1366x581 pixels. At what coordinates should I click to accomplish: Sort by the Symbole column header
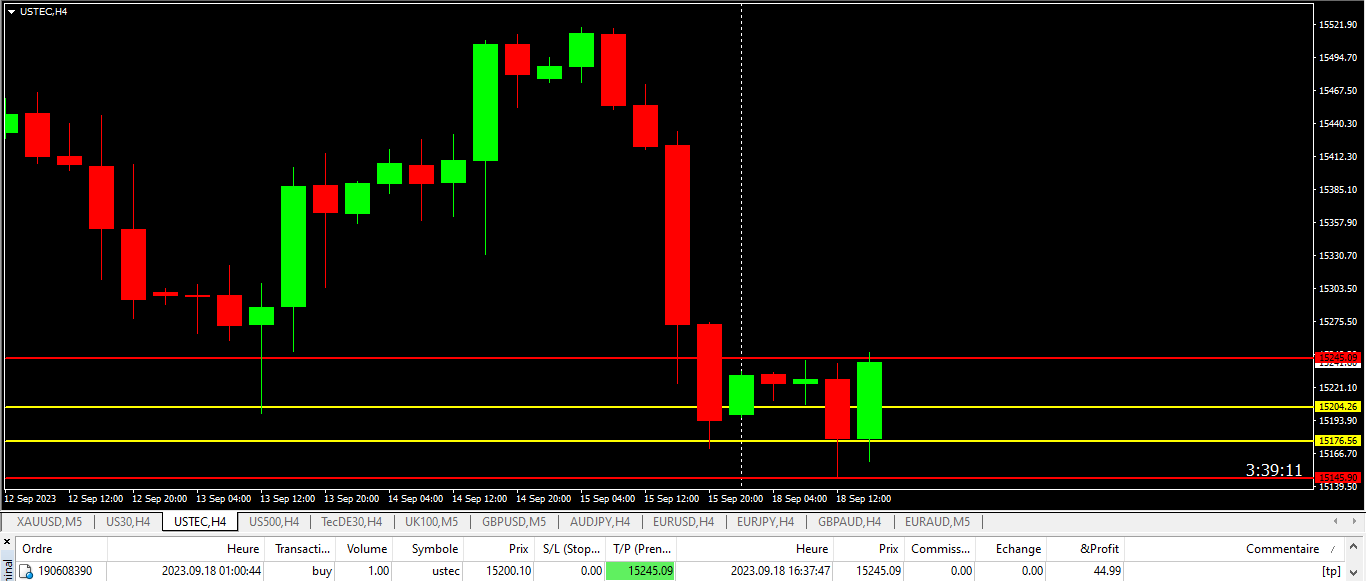coord(429,549)
